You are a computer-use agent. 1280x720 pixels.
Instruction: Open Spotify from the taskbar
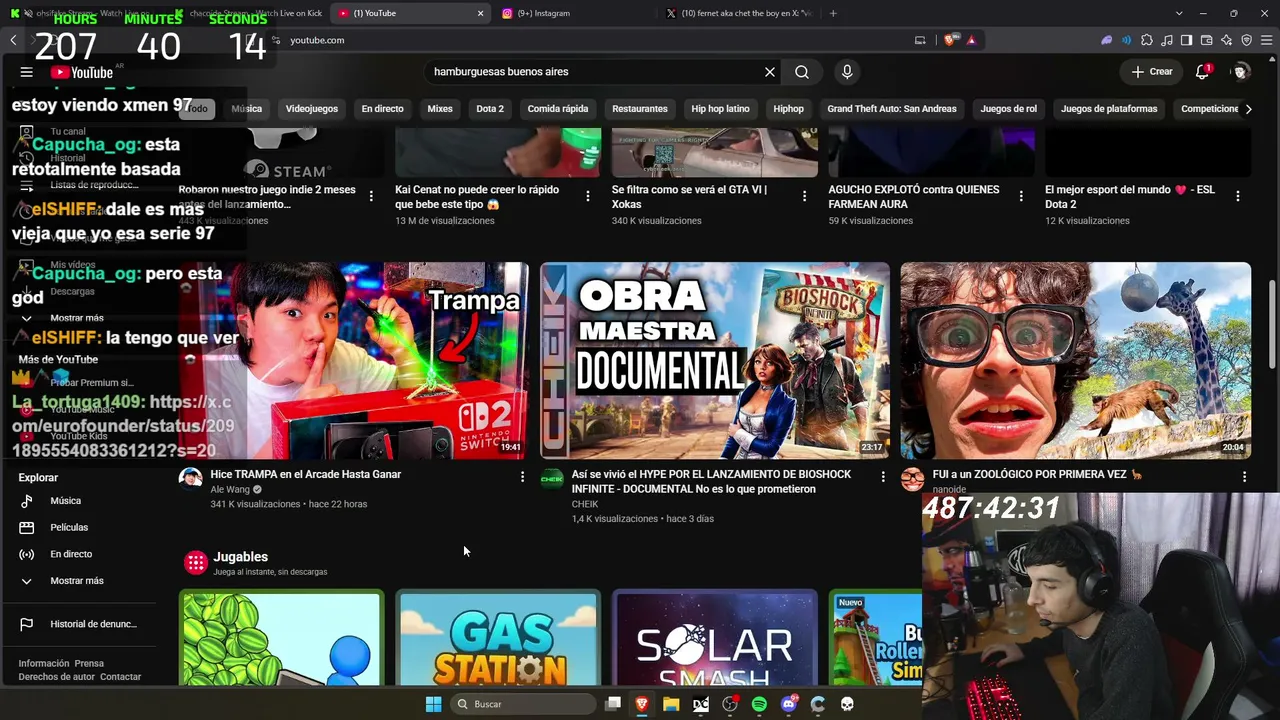pyautogui.click(x=759, y=704)
